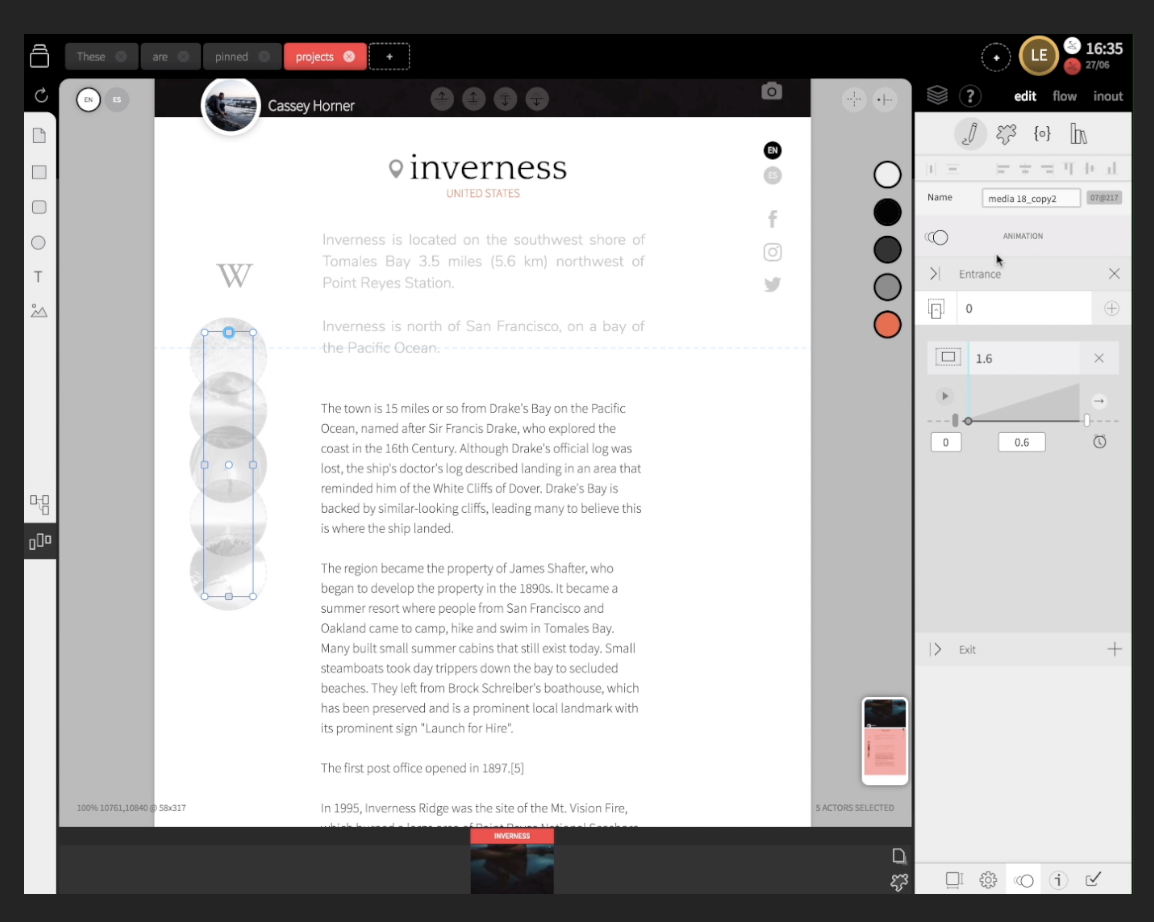Open the info icon at panel bottom
Image resolution: width=1154 pixels, height=922 pixels.
pos(1058,879)
